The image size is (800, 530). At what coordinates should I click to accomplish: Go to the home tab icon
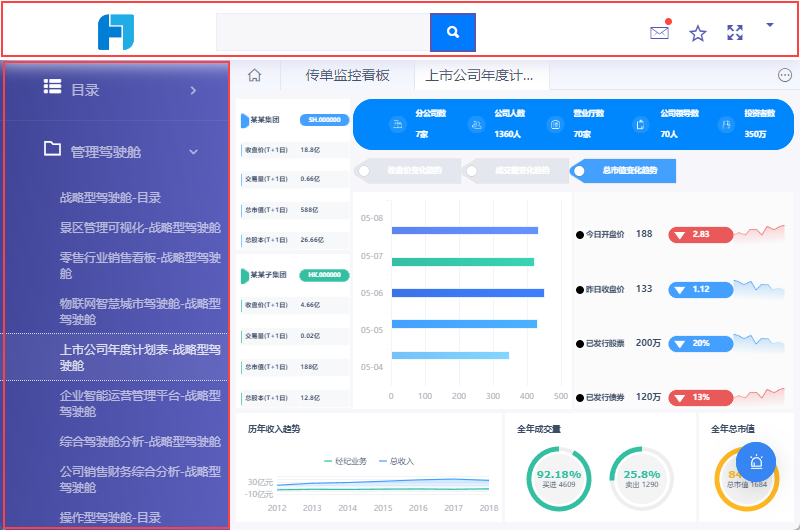pyautogui.click(x=255, y=75)
